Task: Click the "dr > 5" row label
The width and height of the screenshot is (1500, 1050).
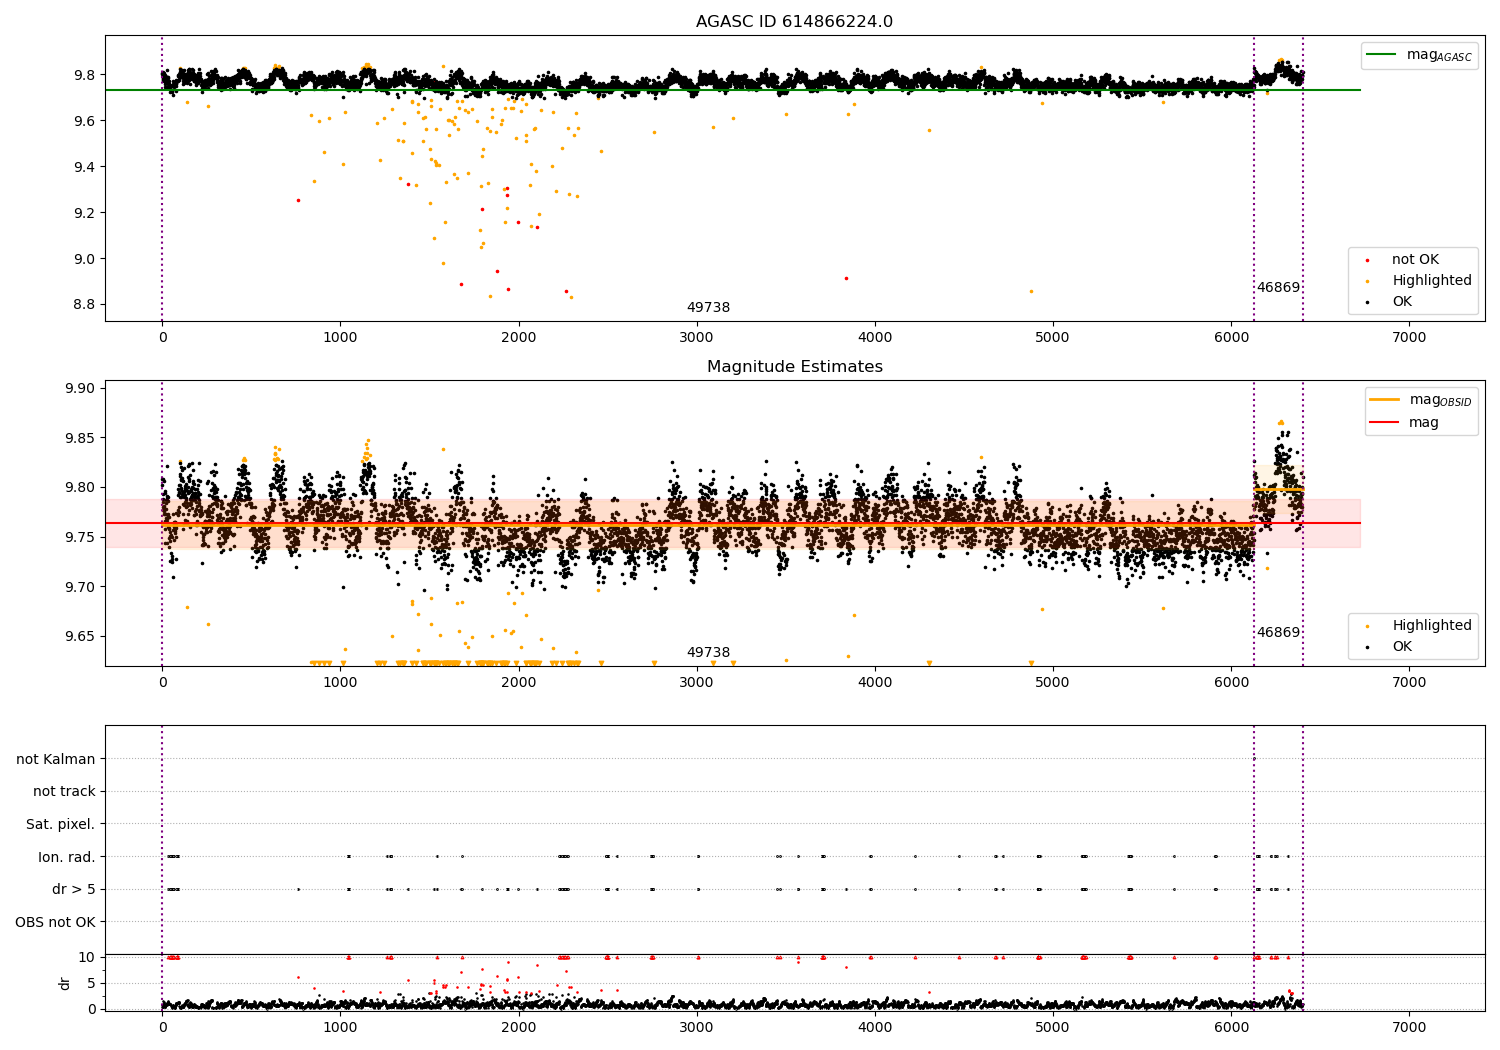Action: (74, 890)
